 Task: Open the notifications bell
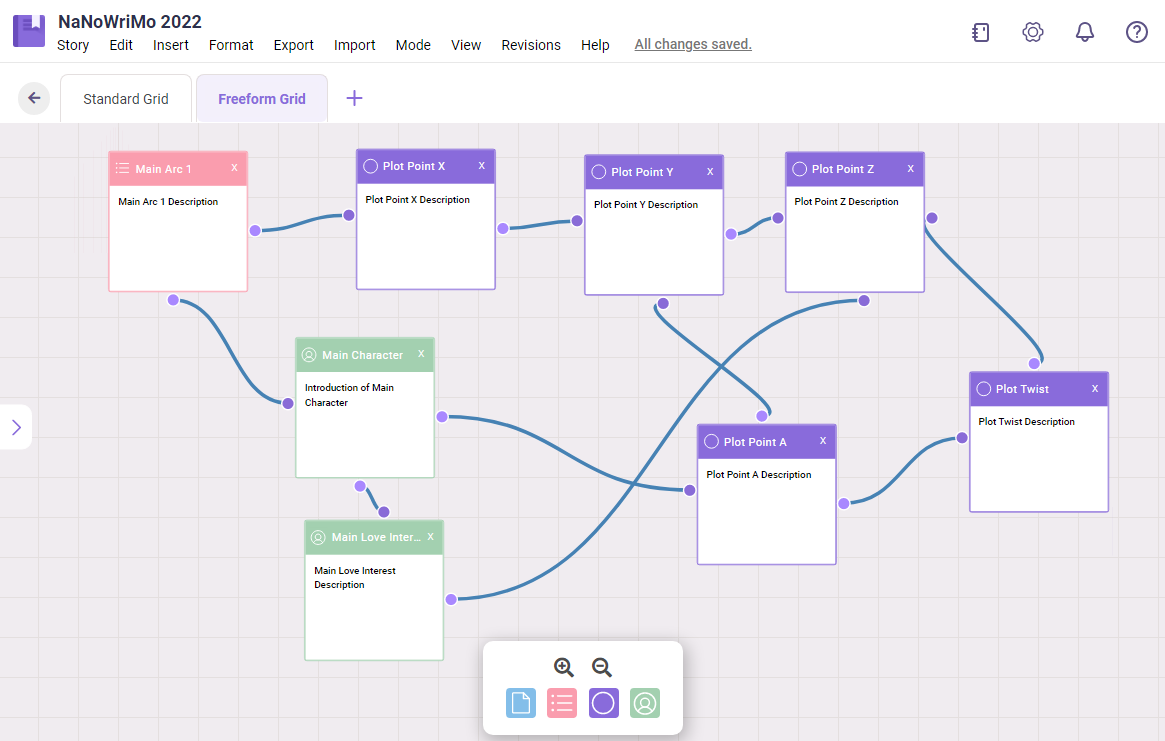[x=1085, y=32]
